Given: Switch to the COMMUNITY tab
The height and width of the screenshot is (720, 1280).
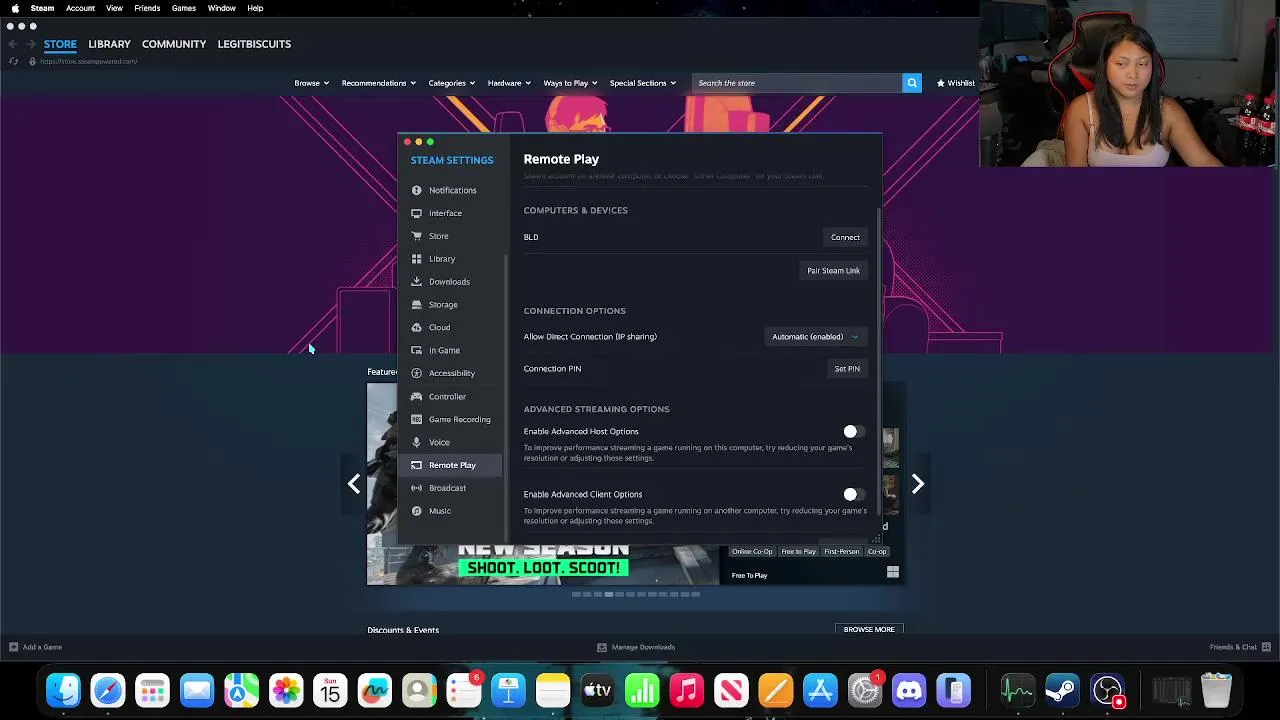Looking at the screenshot, I should (174, 44).
